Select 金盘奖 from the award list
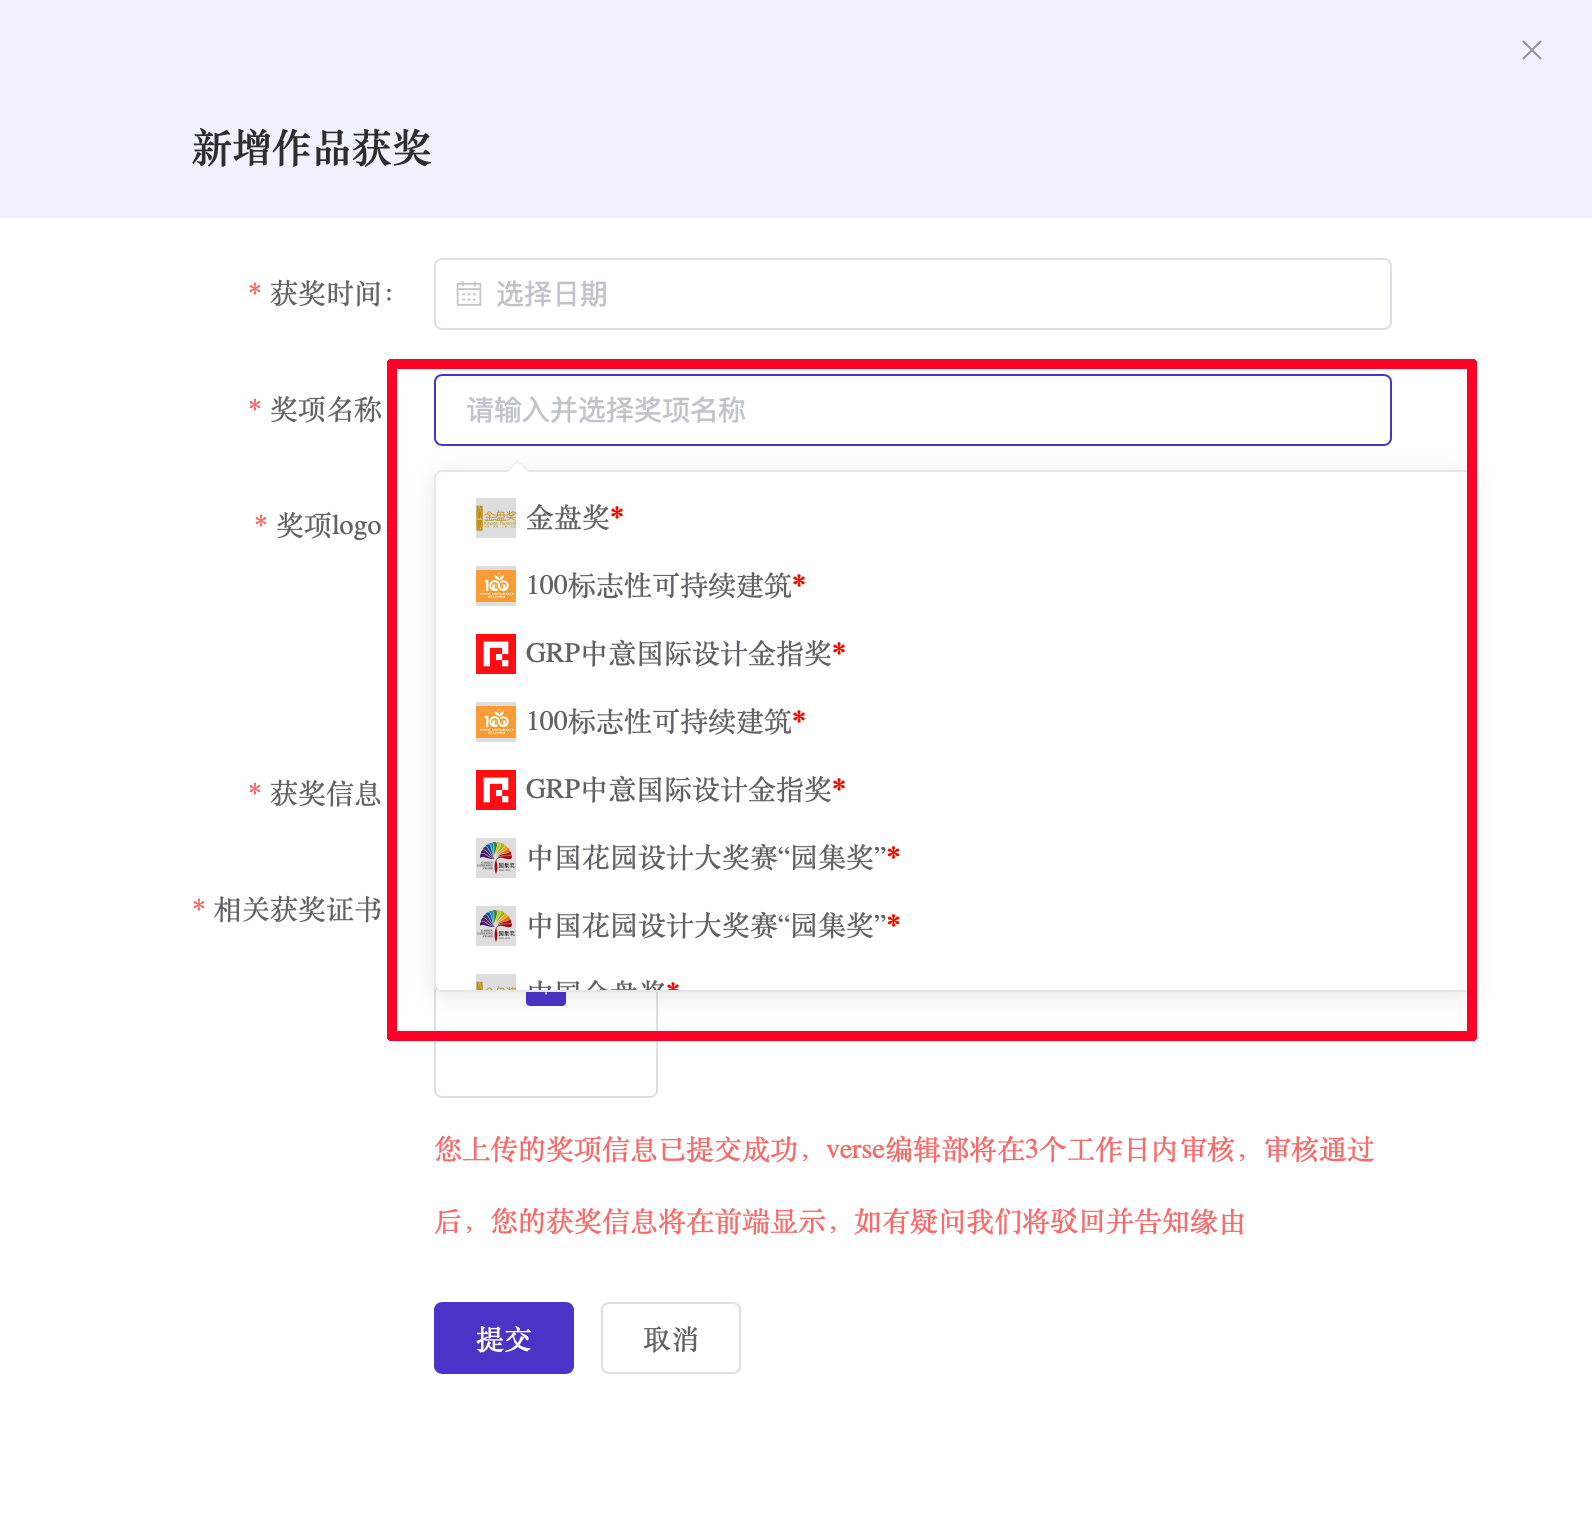The height and width of the screenshot is (1516, 1592). (x=568, y=518)
